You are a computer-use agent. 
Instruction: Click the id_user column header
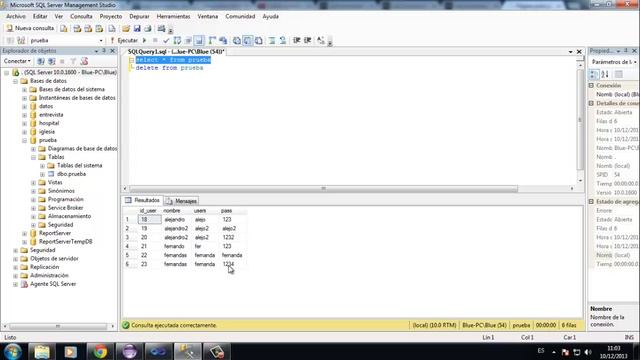click(148, 211)
